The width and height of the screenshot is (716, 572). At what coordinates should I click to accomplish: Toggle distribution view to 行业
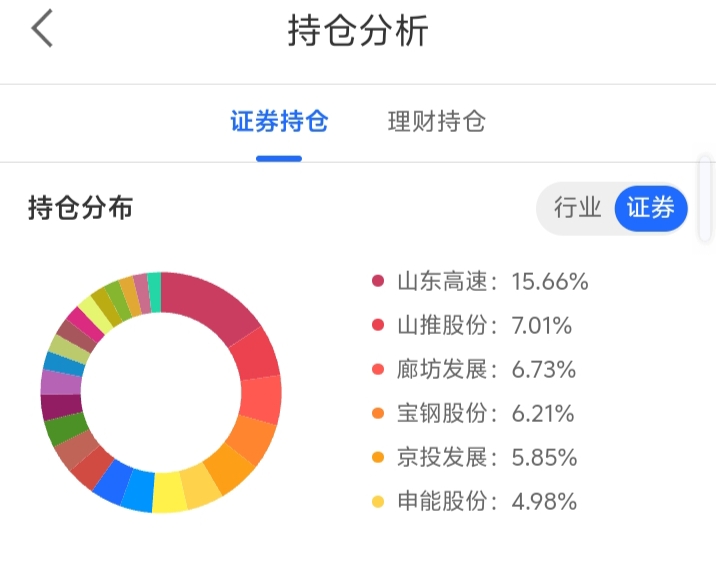pos(577,208)
